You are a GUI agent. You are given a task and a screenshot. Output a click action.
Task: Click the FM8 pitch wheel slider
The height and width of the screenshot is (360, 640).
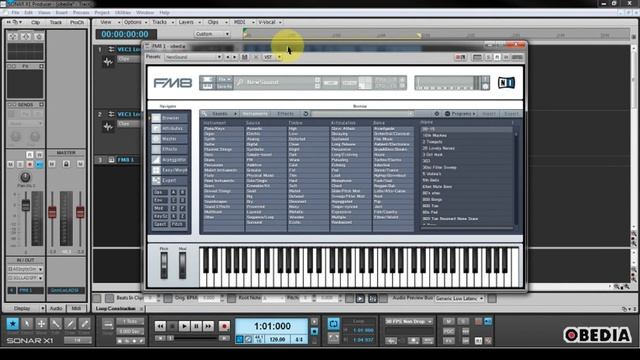tap(164, 265)
